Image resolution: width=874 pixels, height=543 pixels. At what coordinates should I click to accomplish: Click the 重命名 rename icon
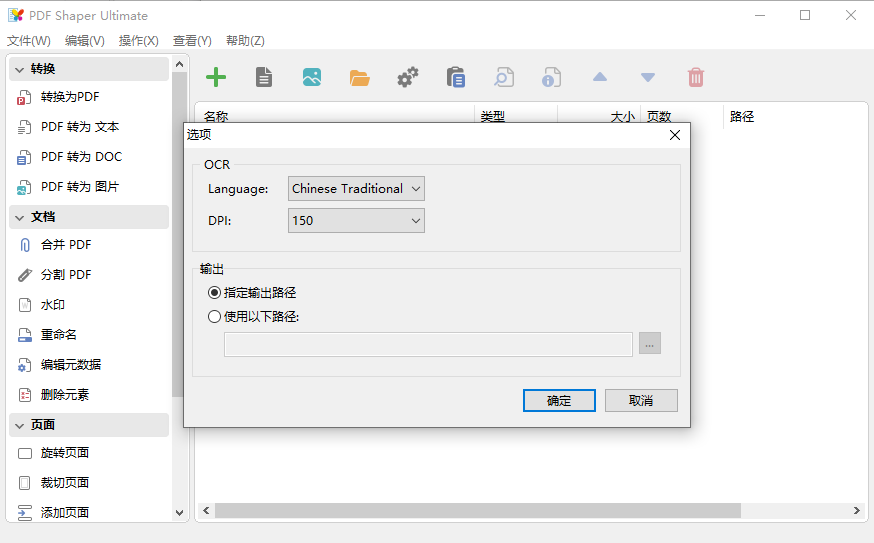tap(25, 335)
